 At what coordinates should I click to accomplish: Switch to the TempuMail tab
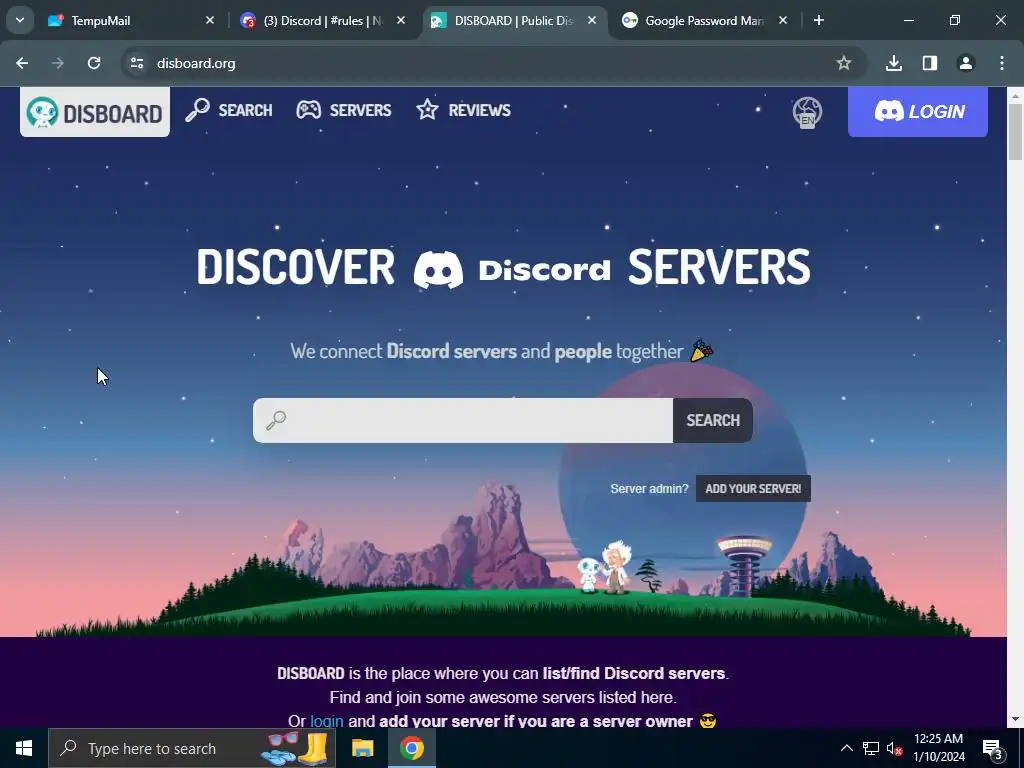(131, 21)
